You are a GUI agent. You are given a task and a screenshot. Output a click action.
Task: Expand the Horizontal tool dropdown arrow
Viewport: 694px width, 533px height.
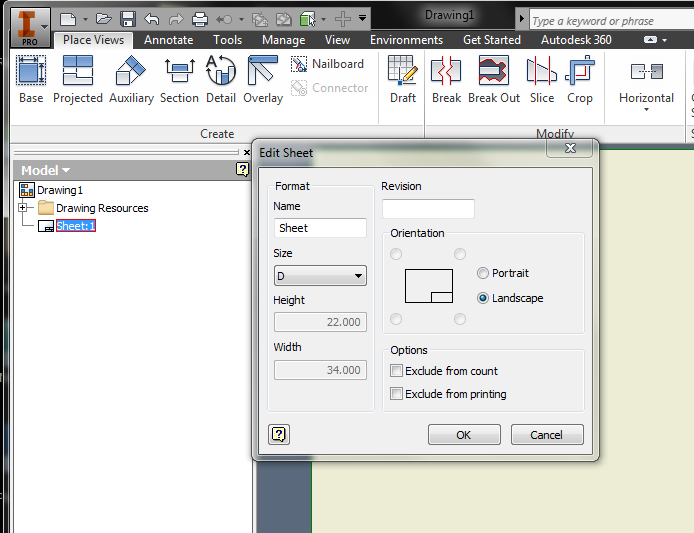646,109
